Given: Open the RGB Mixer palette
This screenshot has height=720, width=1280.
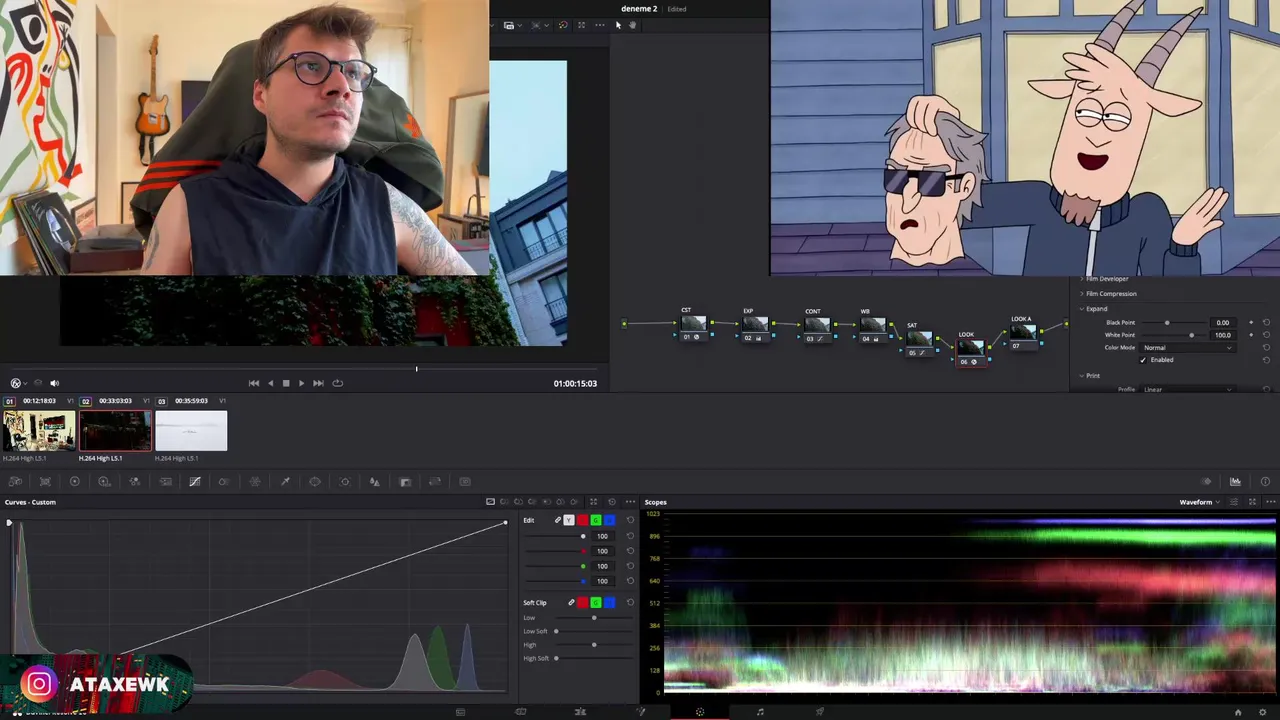Looking at the screenshot, I should (135, 482).
